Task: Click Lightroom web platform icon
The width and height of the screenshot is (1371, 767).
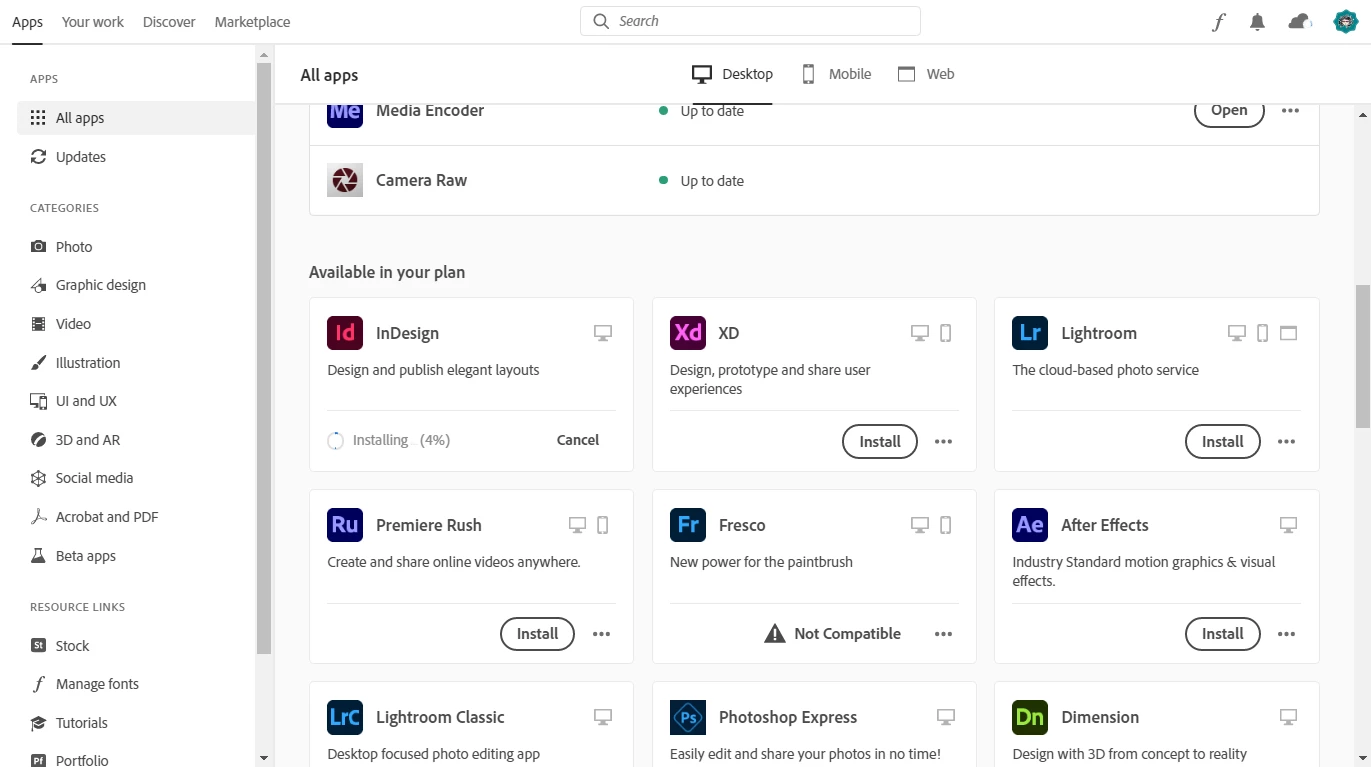Action: tap(1288, 333)
